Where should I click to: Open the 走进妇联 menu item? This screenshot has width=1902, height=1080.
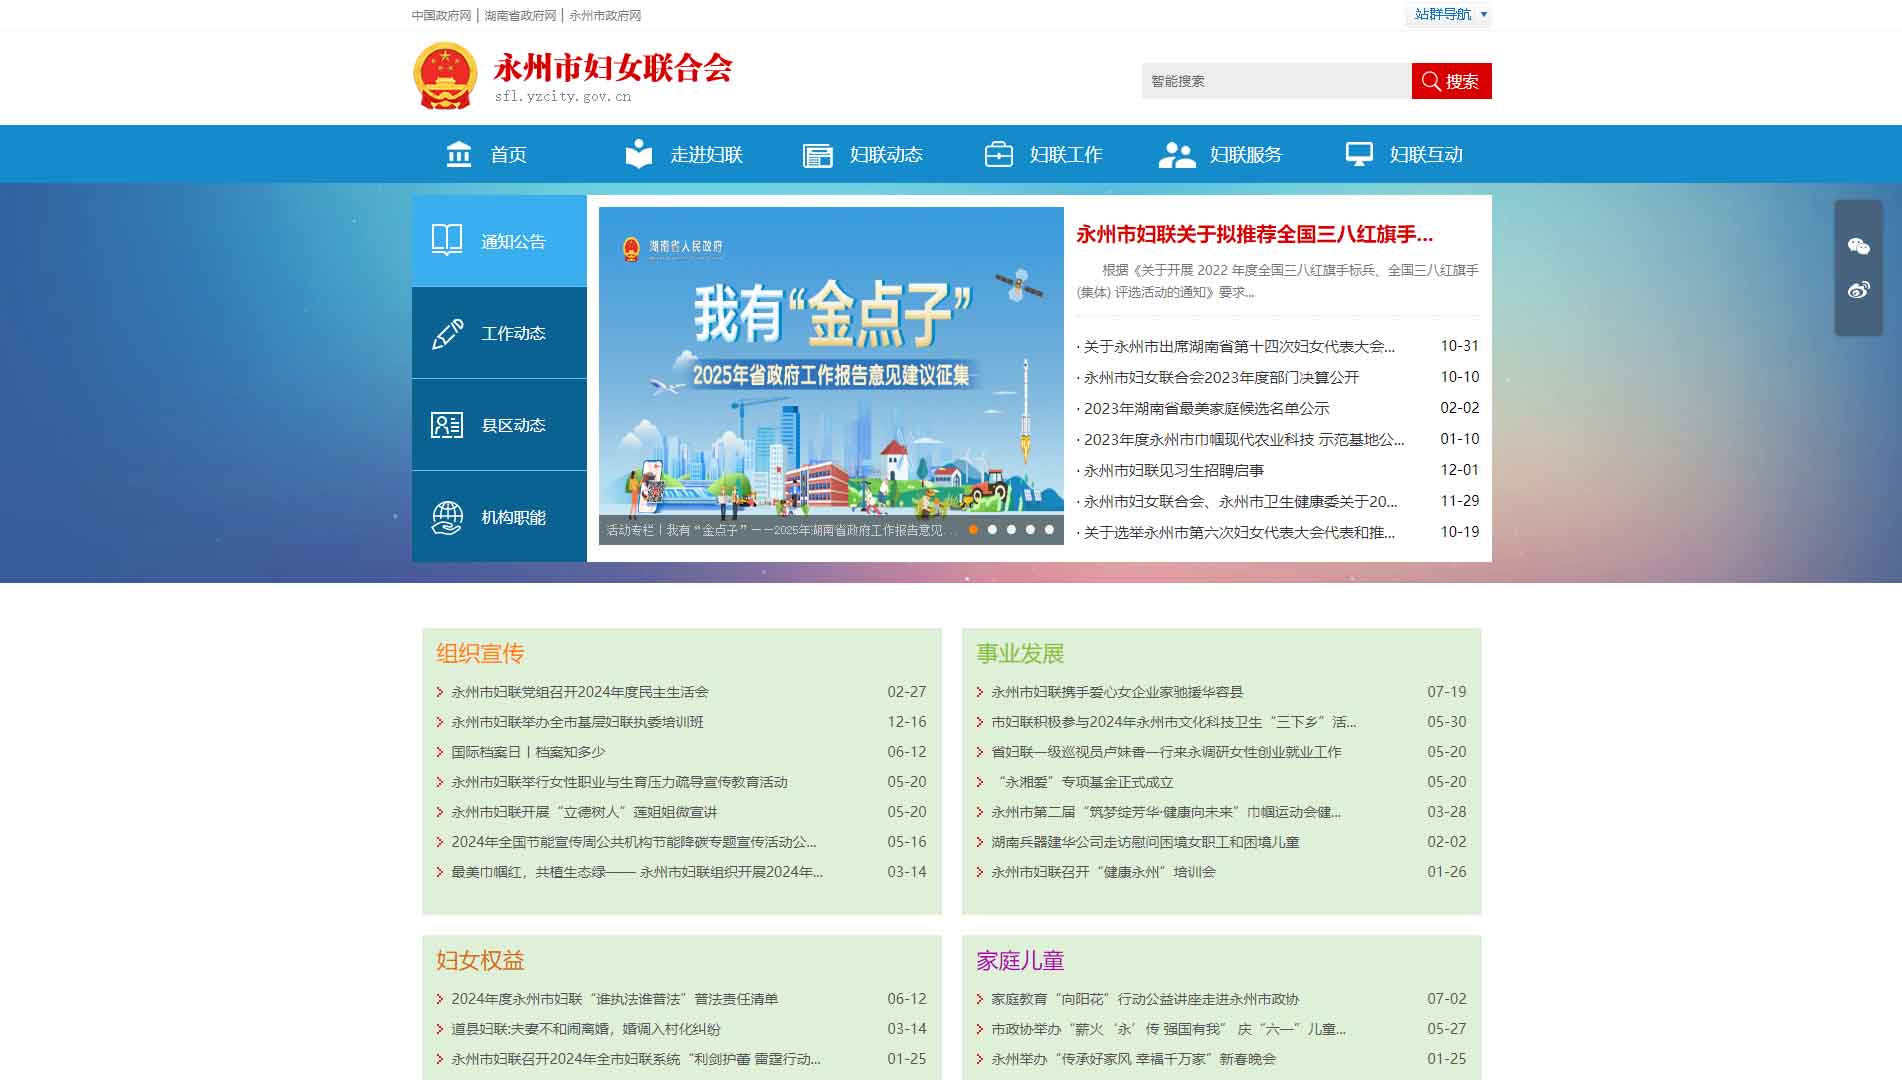[706, 154]
